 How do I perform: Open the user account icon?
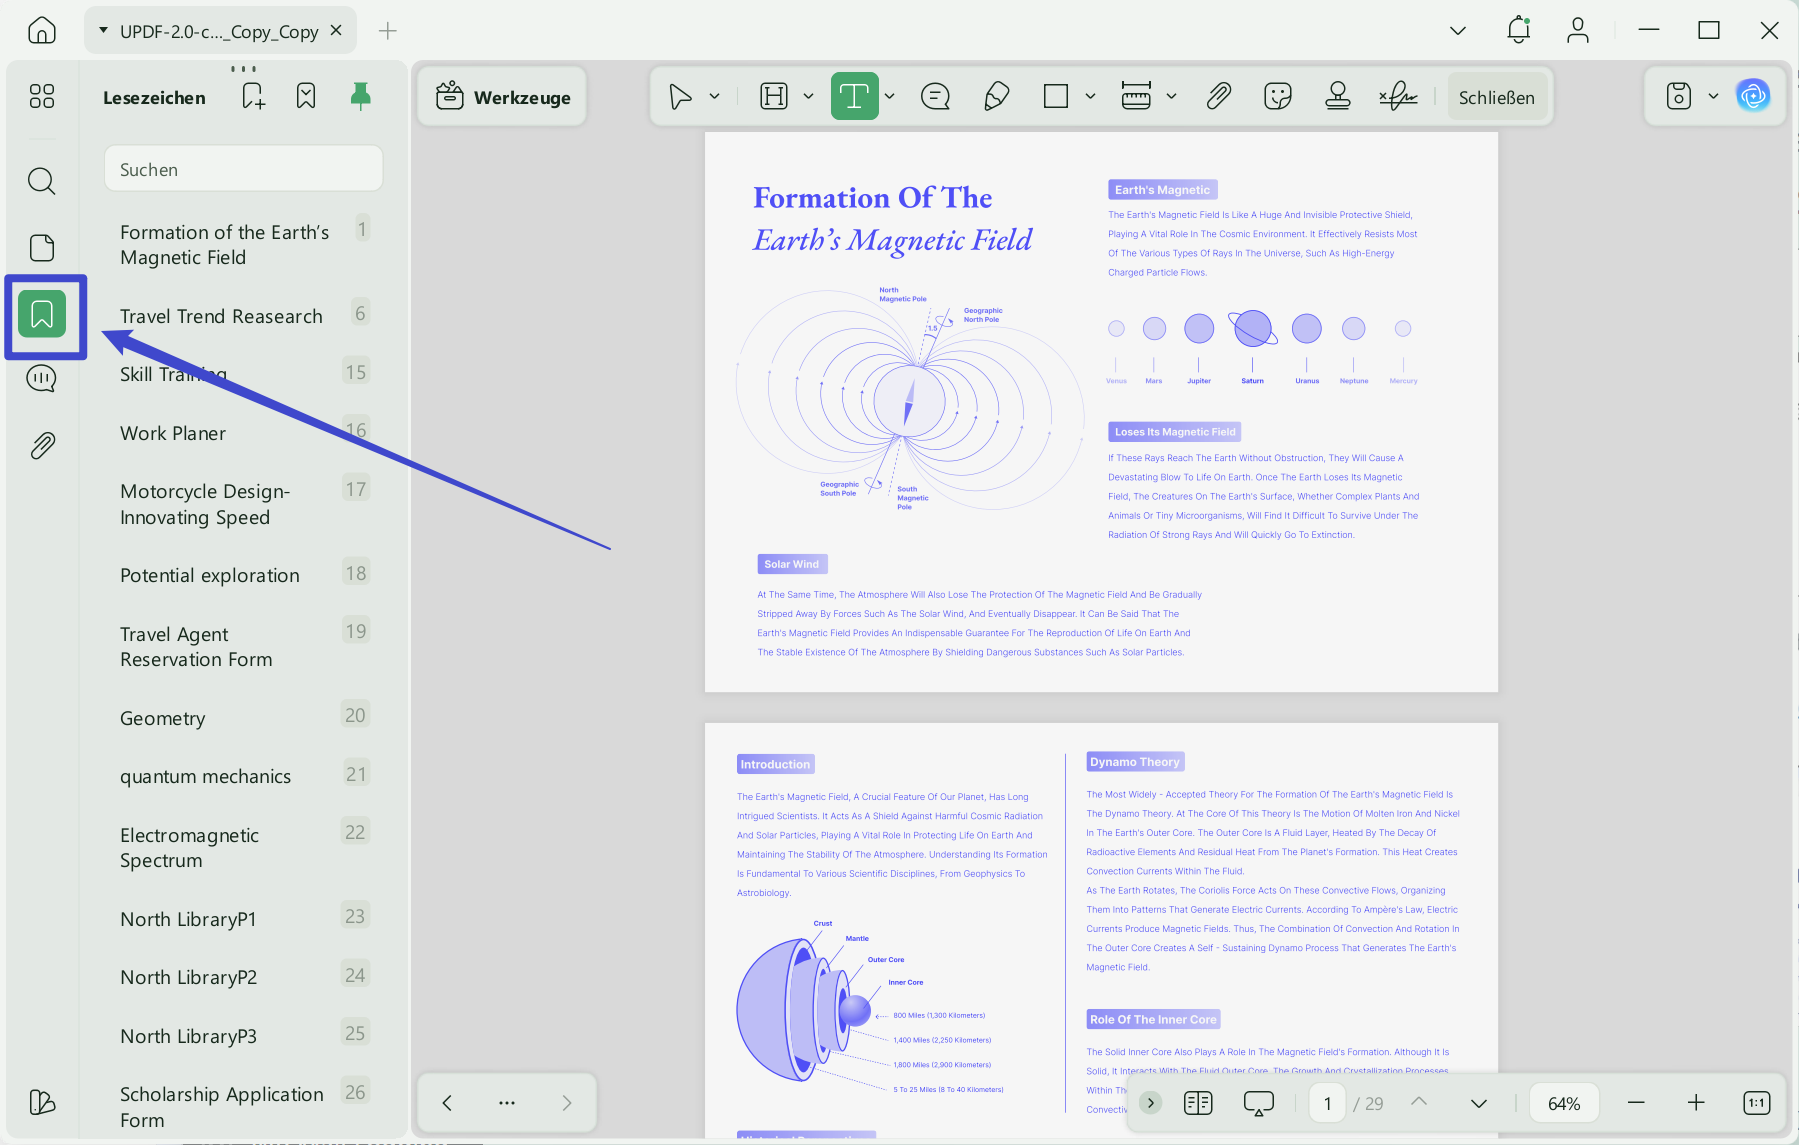(1578, 31)
